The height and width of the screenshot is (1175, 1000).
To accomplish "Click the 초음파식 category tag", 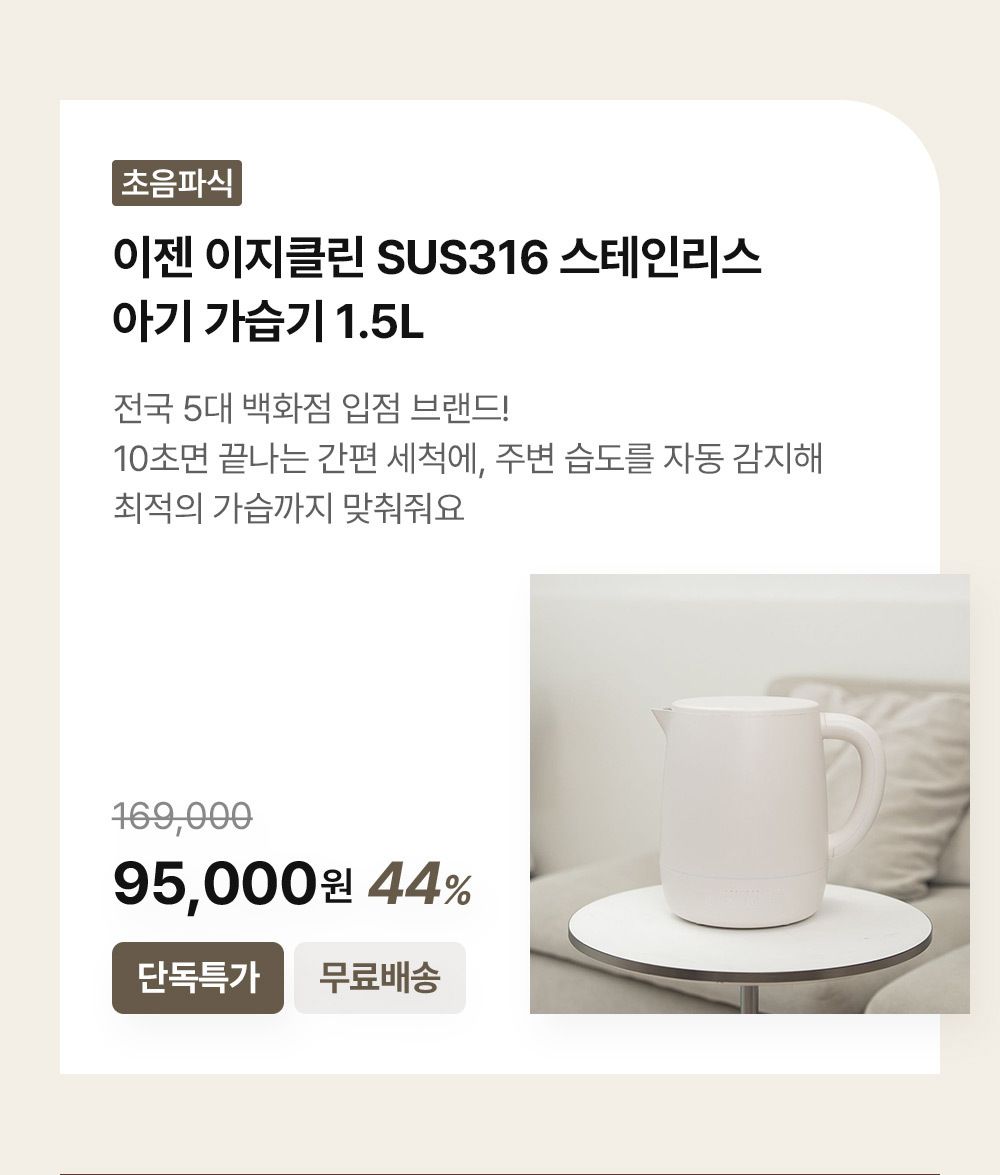I will (x=176, y=184).
